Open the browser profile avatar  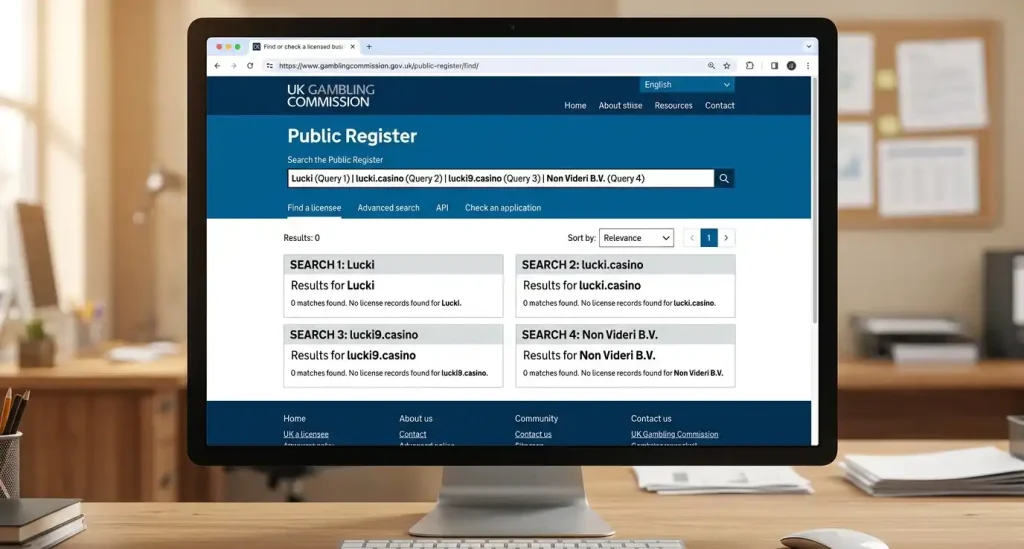791,66
